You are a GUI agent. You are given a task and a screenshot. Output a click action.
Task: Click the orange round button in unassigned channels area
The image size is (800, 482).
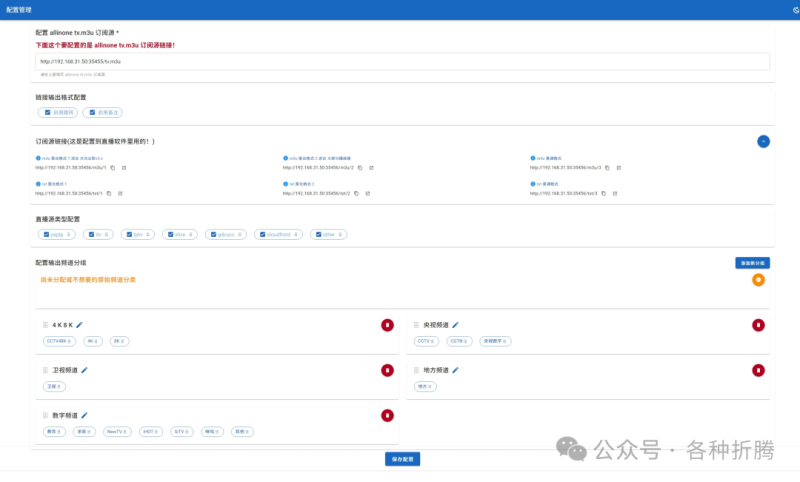coord(759,280)
